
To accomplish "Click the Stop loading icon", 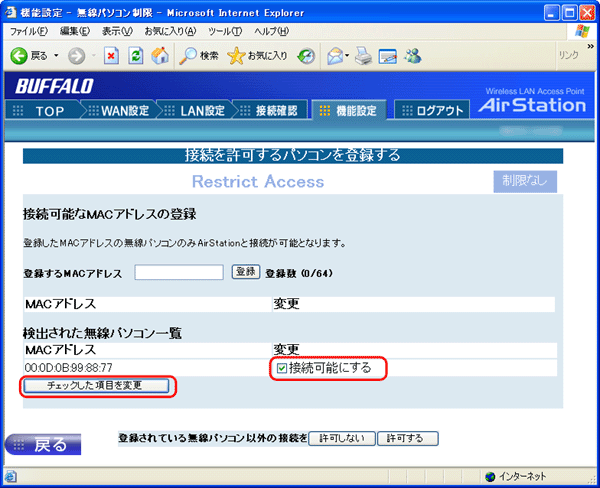I will (112, 55).
